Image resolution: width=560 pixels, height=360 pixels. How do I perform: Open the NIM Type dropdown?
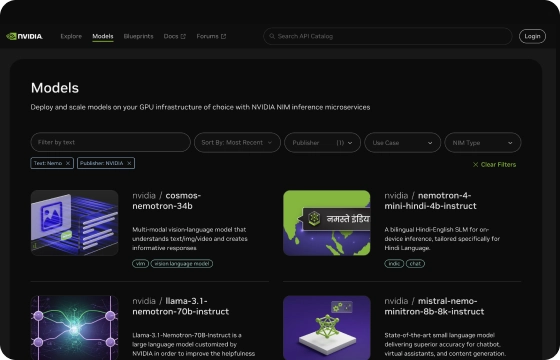pos(482,142)
